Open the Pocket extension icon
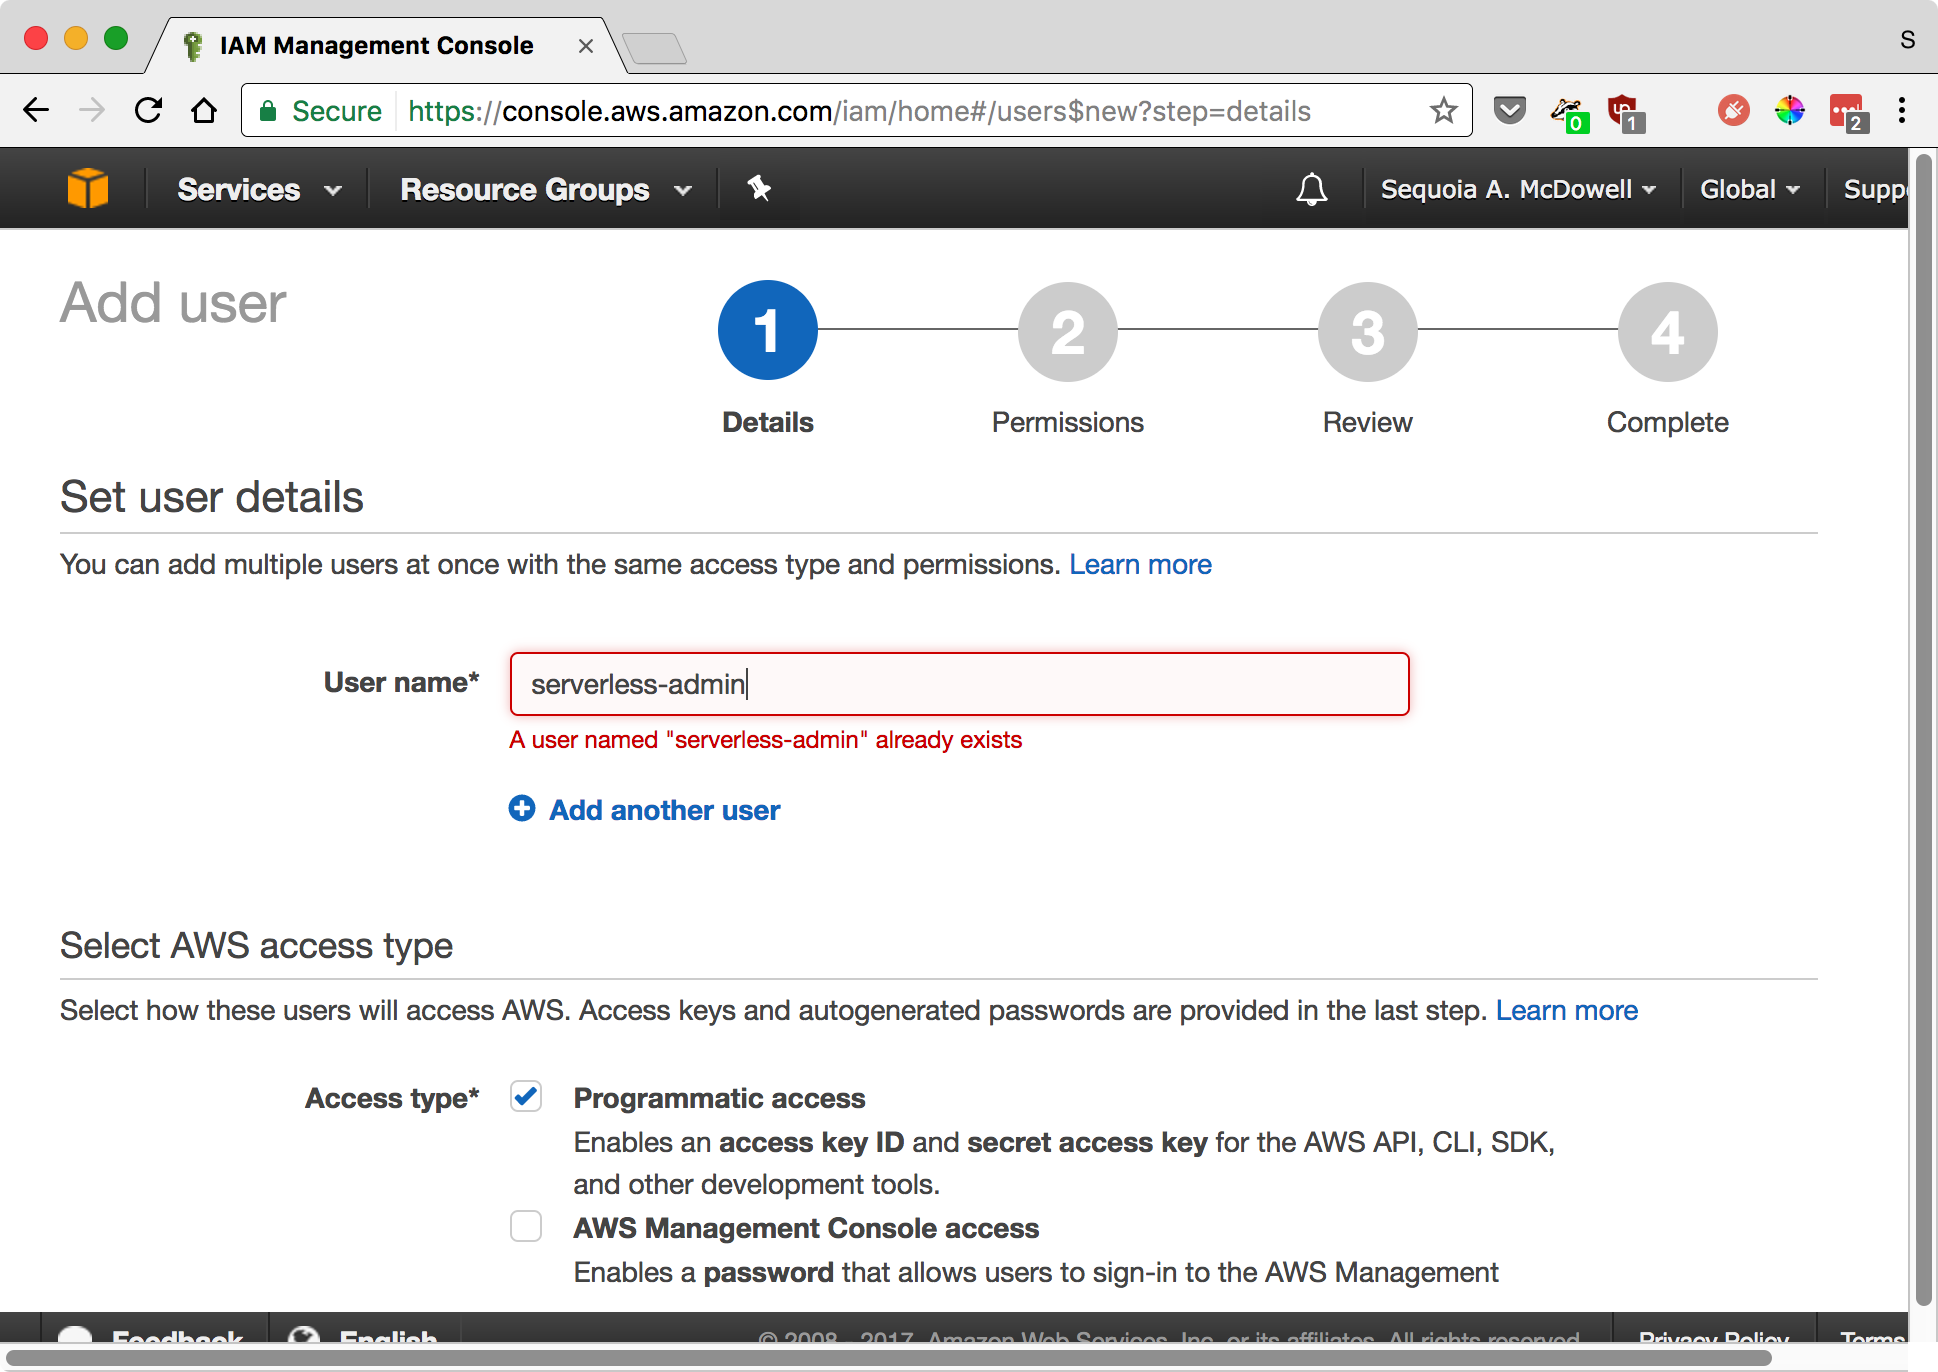This screenshot has height=1372, width=1938. point(1509,110)
